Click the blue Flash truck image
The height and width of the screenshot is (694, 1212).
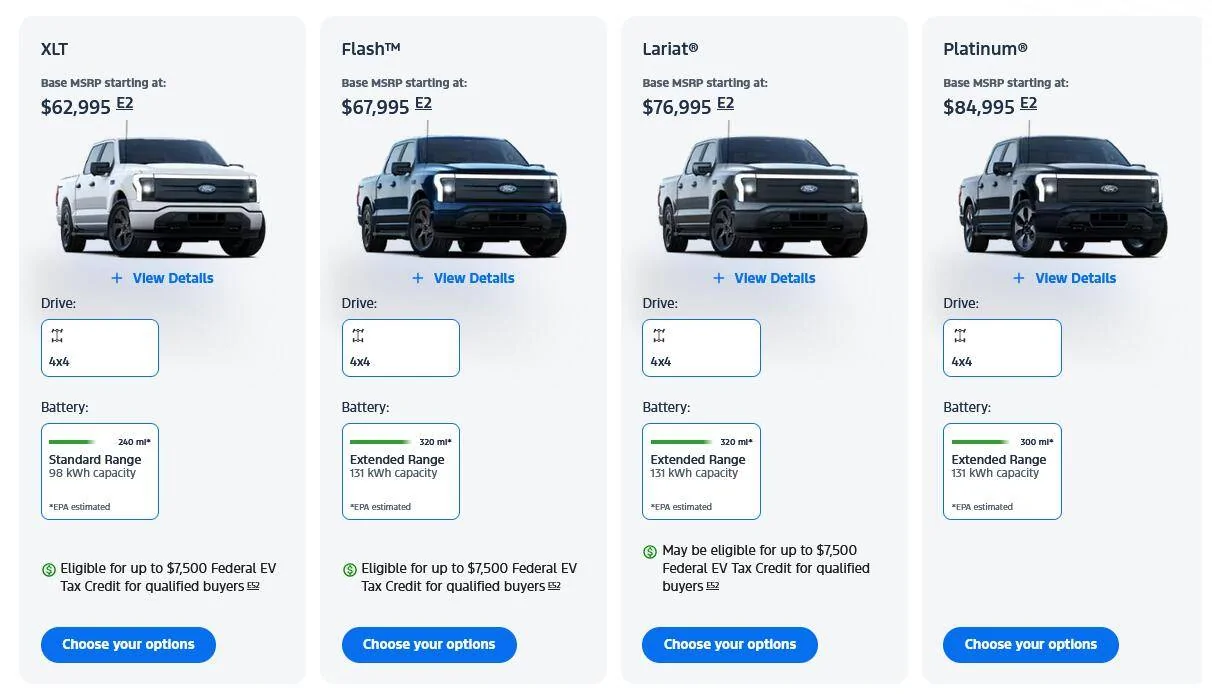[462, 196]
